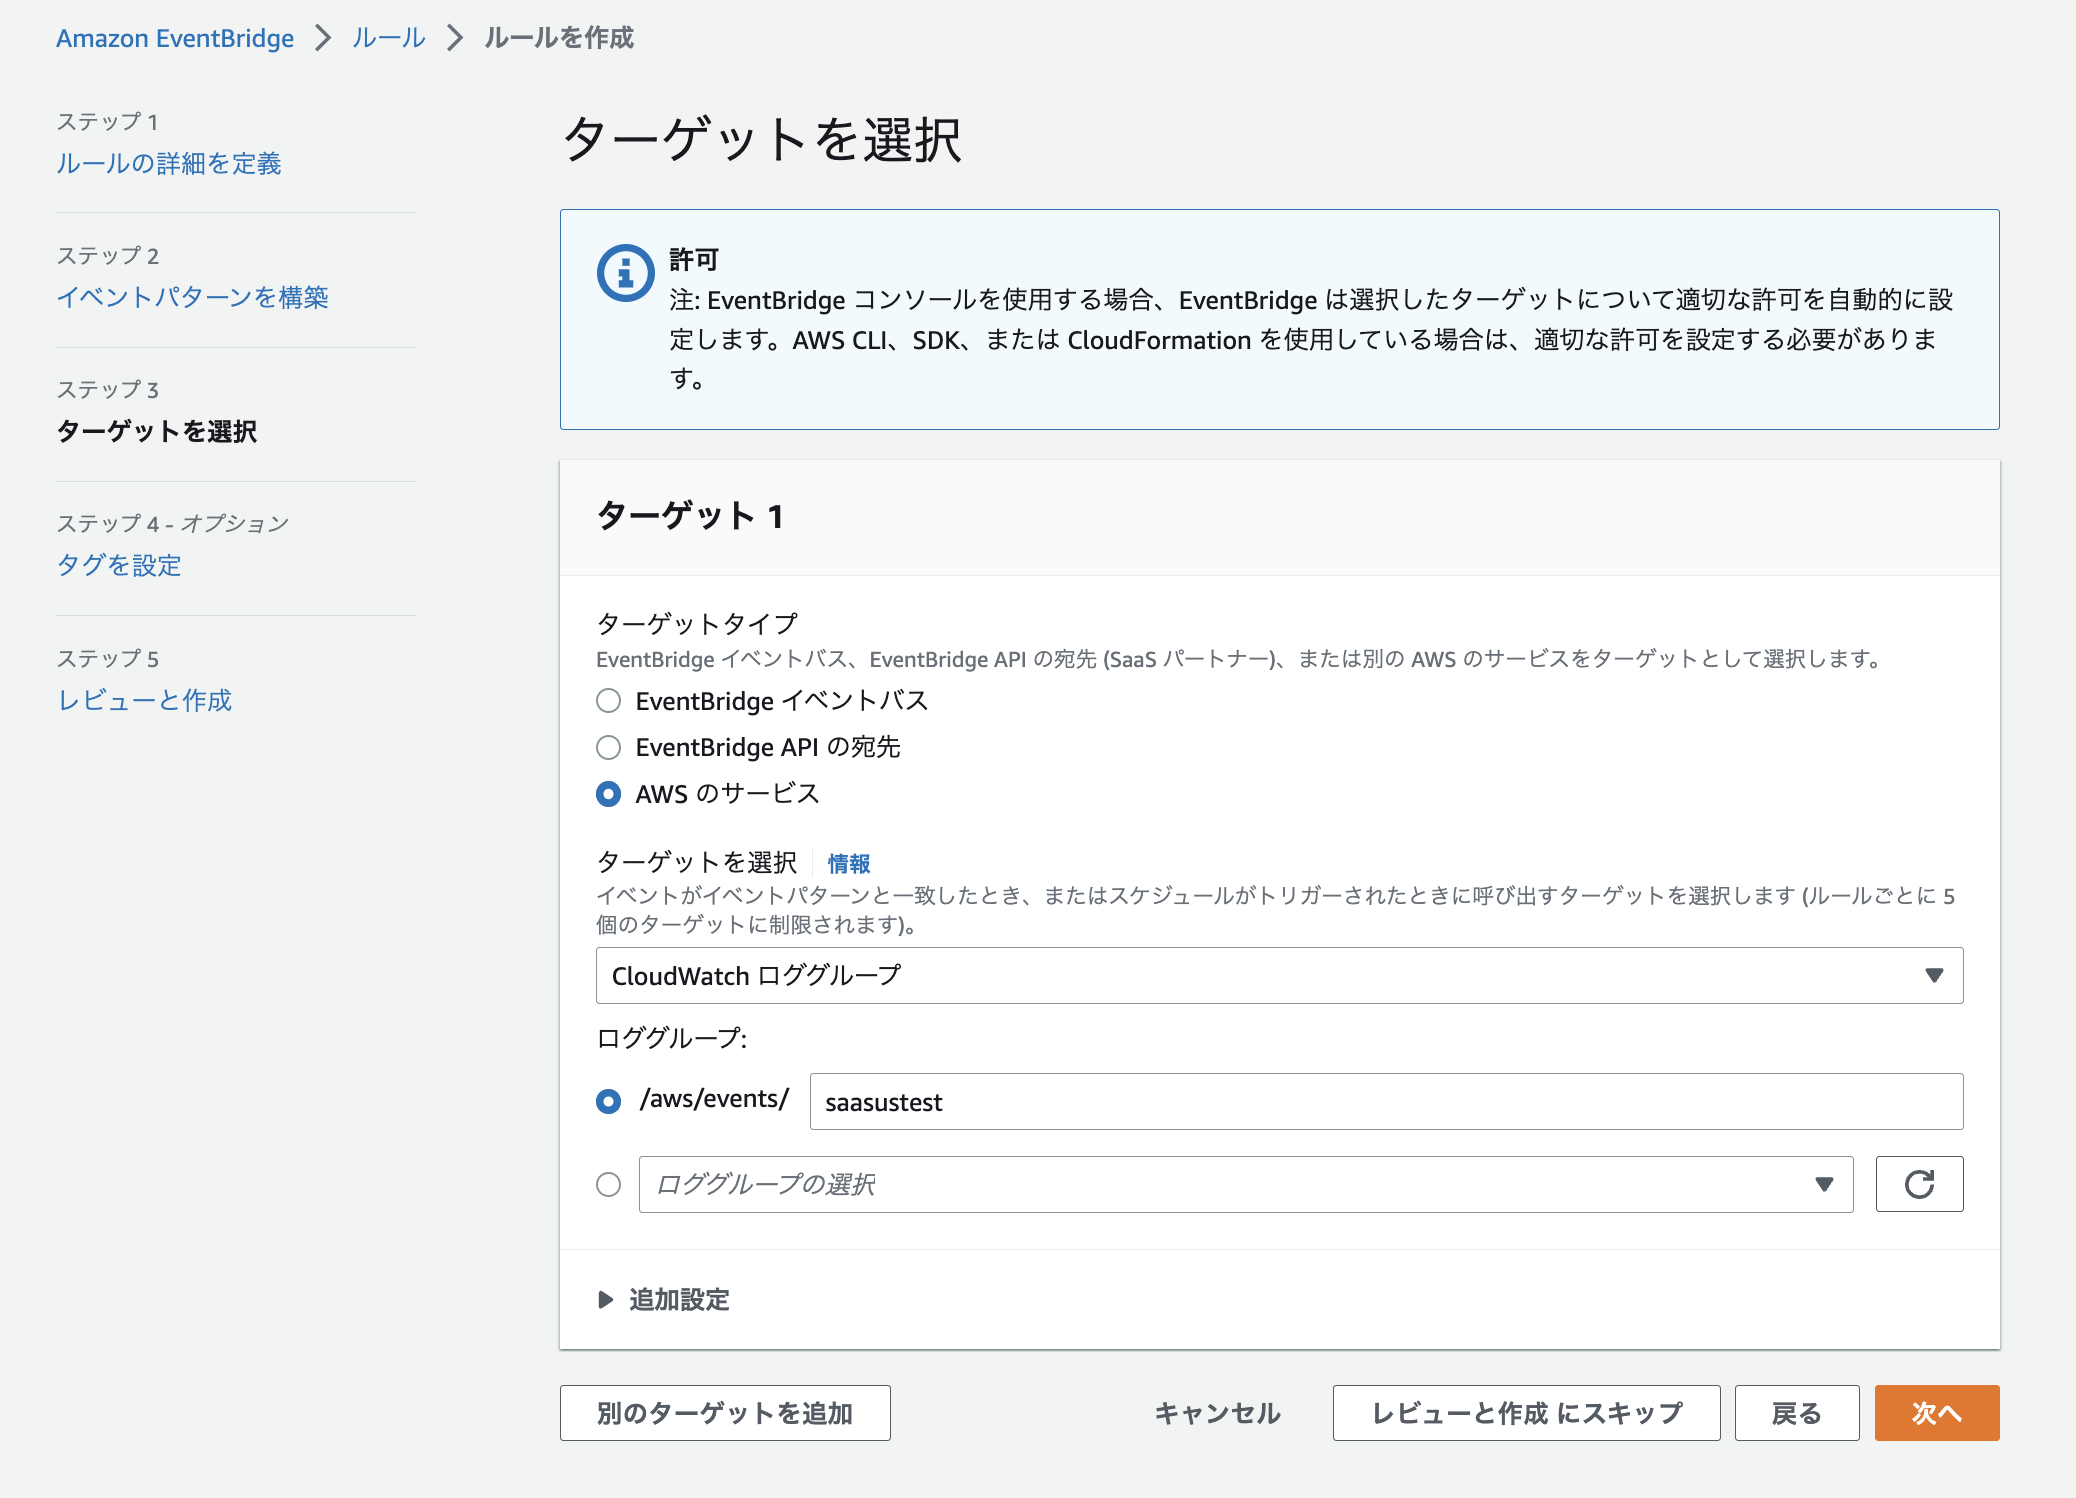This screenshot has width=2076, height=1498.
Task: Open the ルール breadcrumb link
Action: [389, 38]
